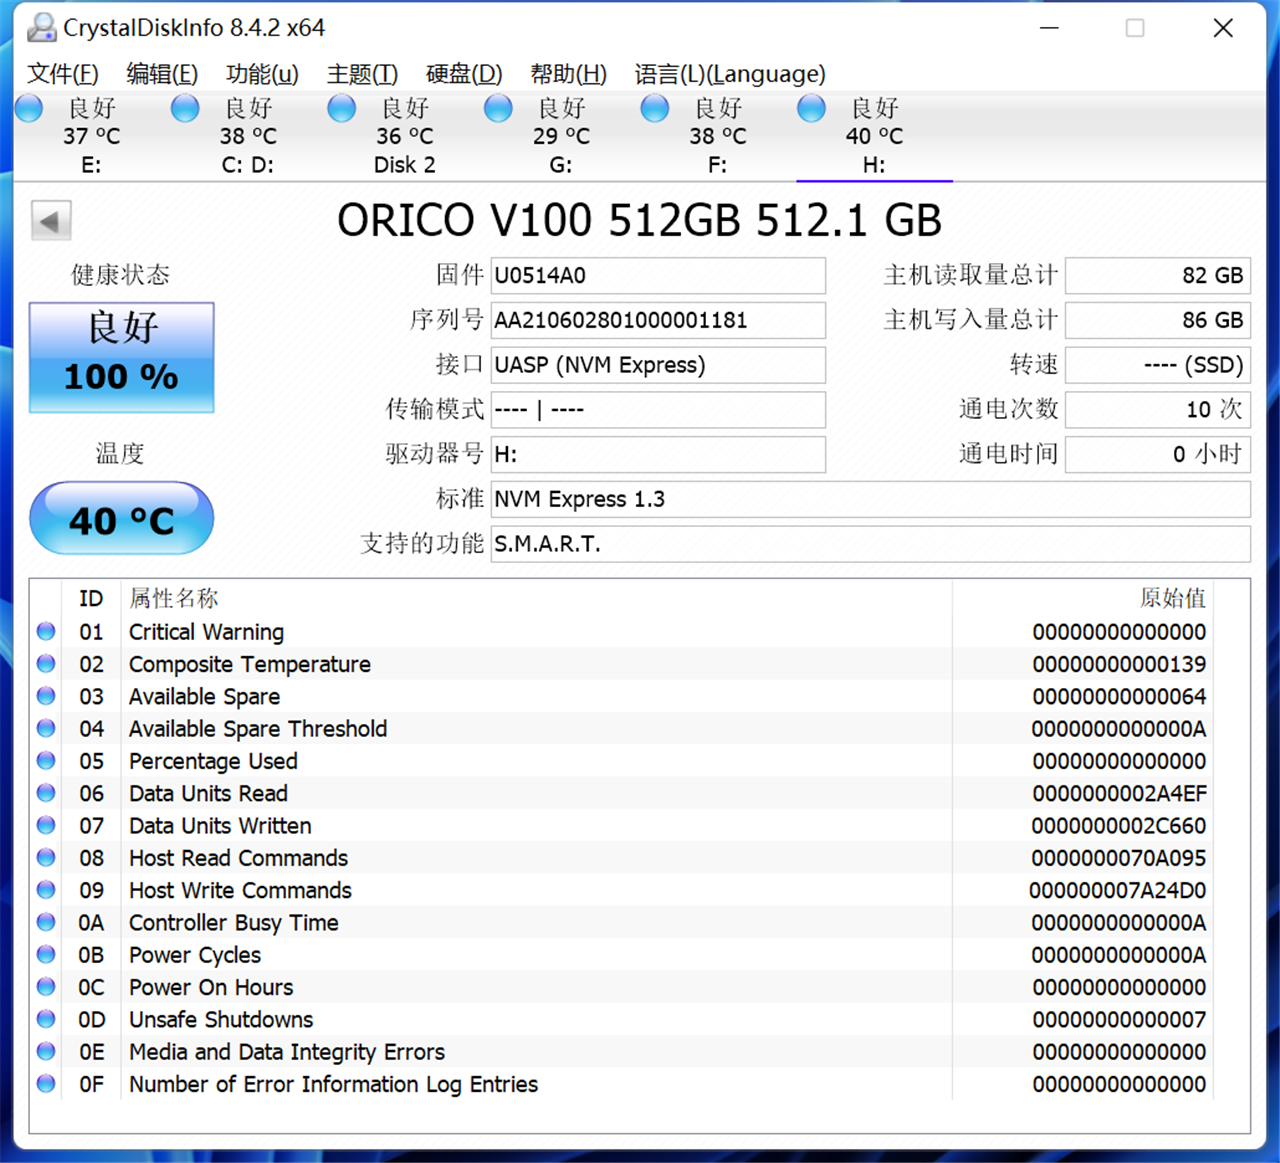Click the status orb for Disk 2
The width and height of the screenshot is (1280, 1163).
tap(342, 108)
